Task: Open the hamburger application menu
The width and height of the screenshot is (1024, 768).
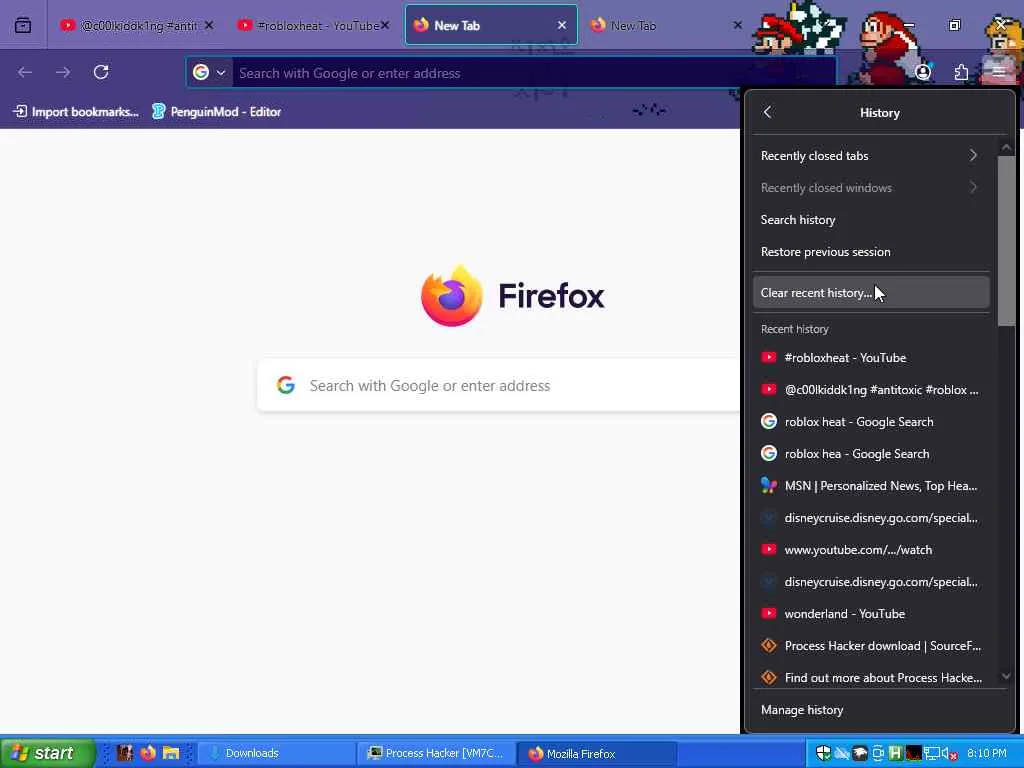Action: tap(999, 72)
